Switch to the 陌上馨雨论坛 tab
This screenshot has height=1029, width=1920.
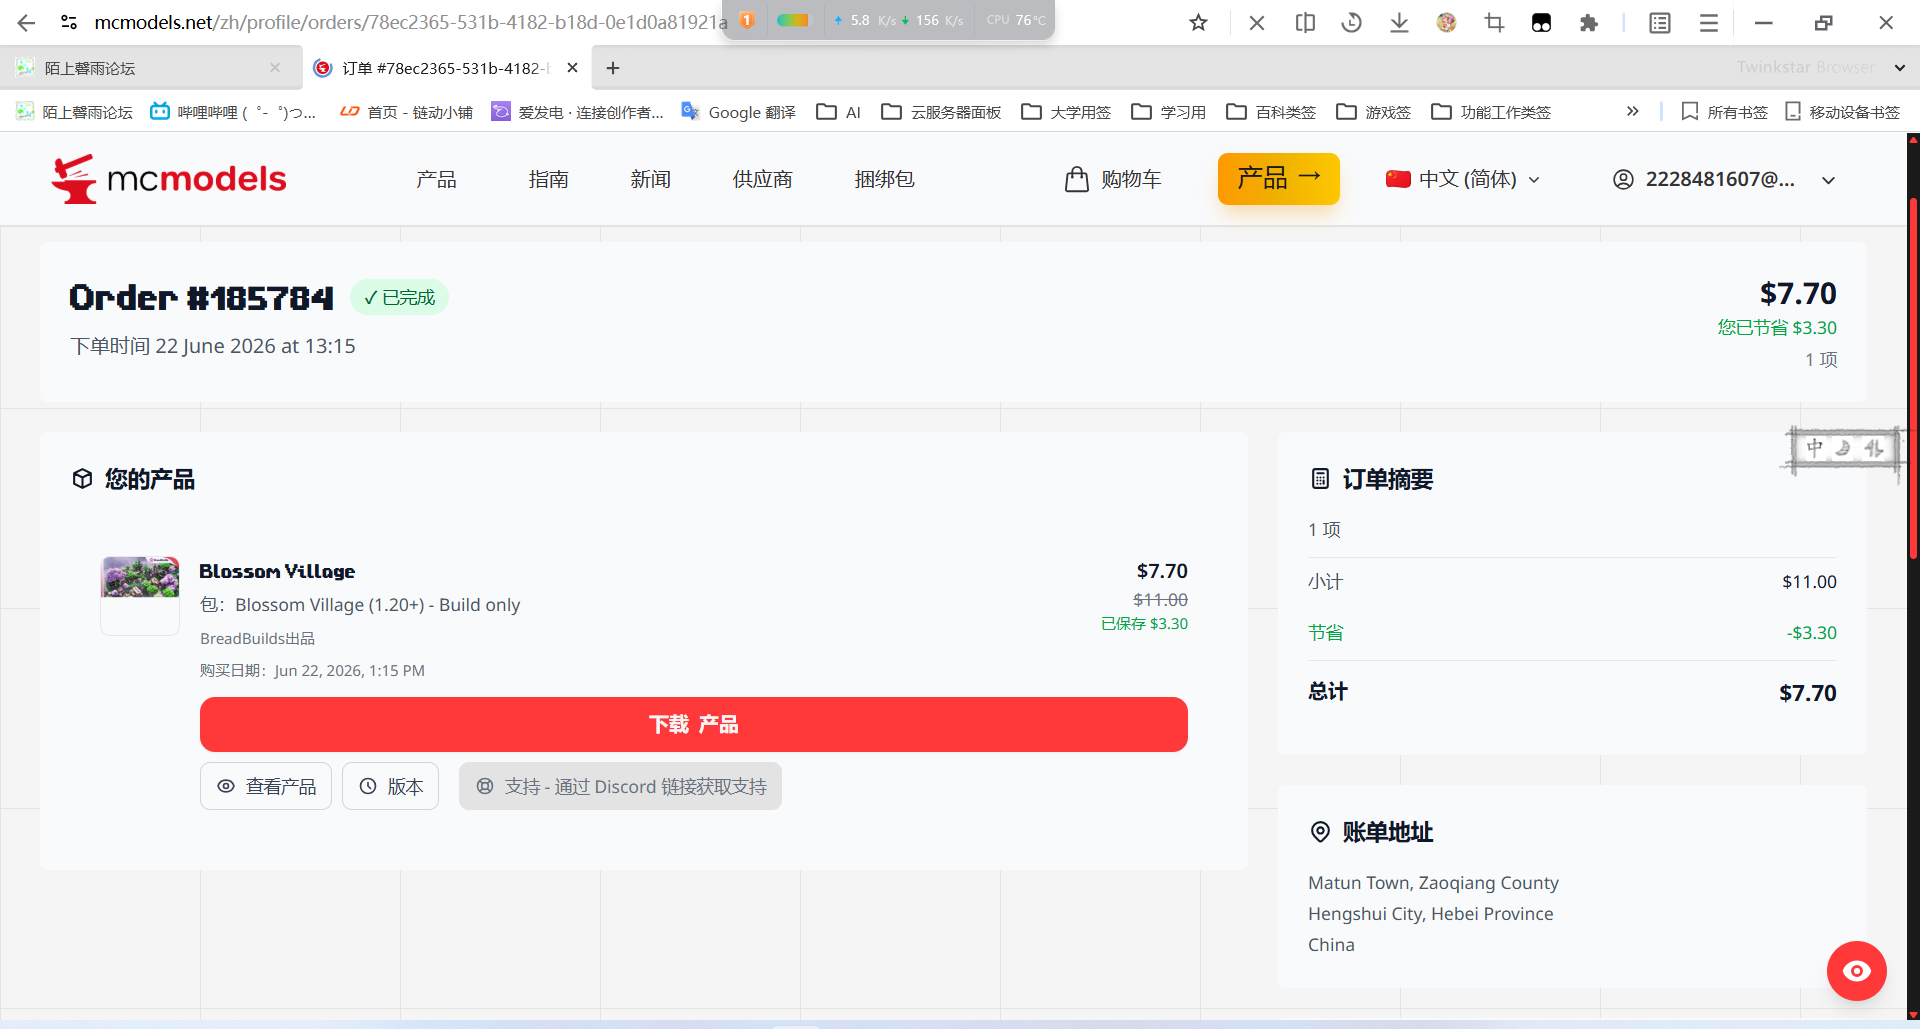tap(150, 68)
